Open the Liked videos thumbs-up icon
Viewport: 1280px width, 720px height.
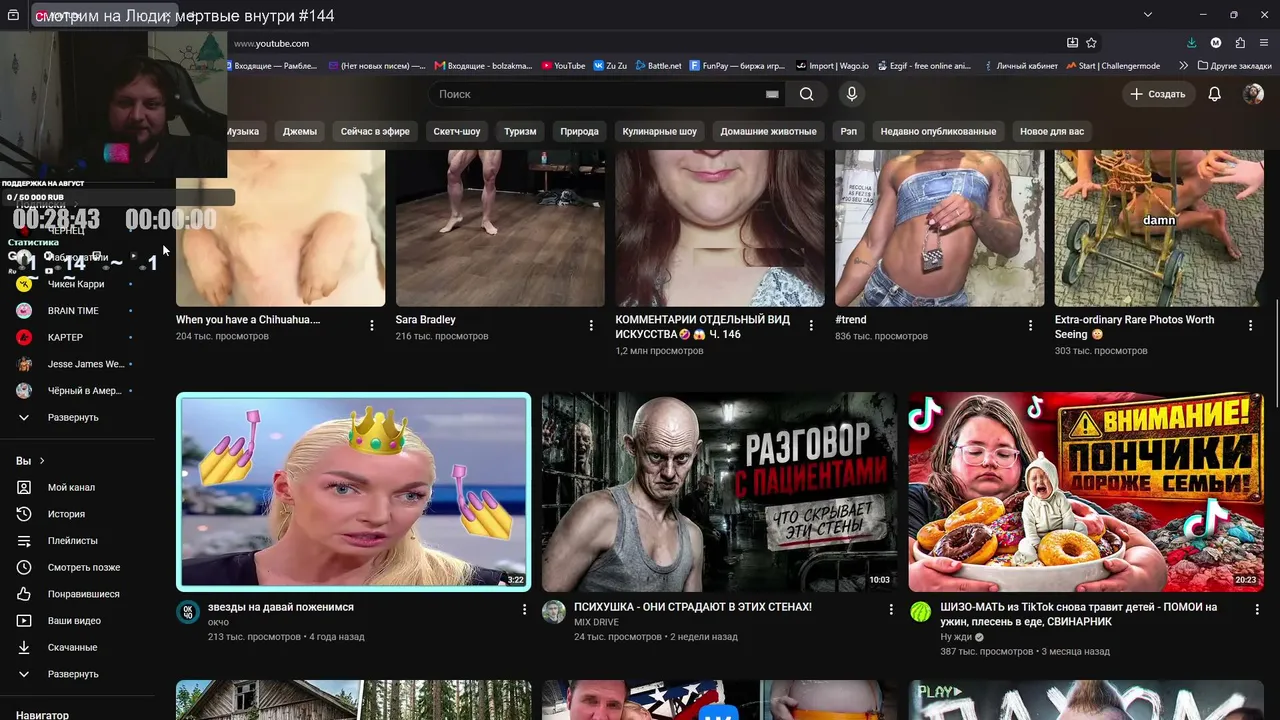click(x=24, y=594)
